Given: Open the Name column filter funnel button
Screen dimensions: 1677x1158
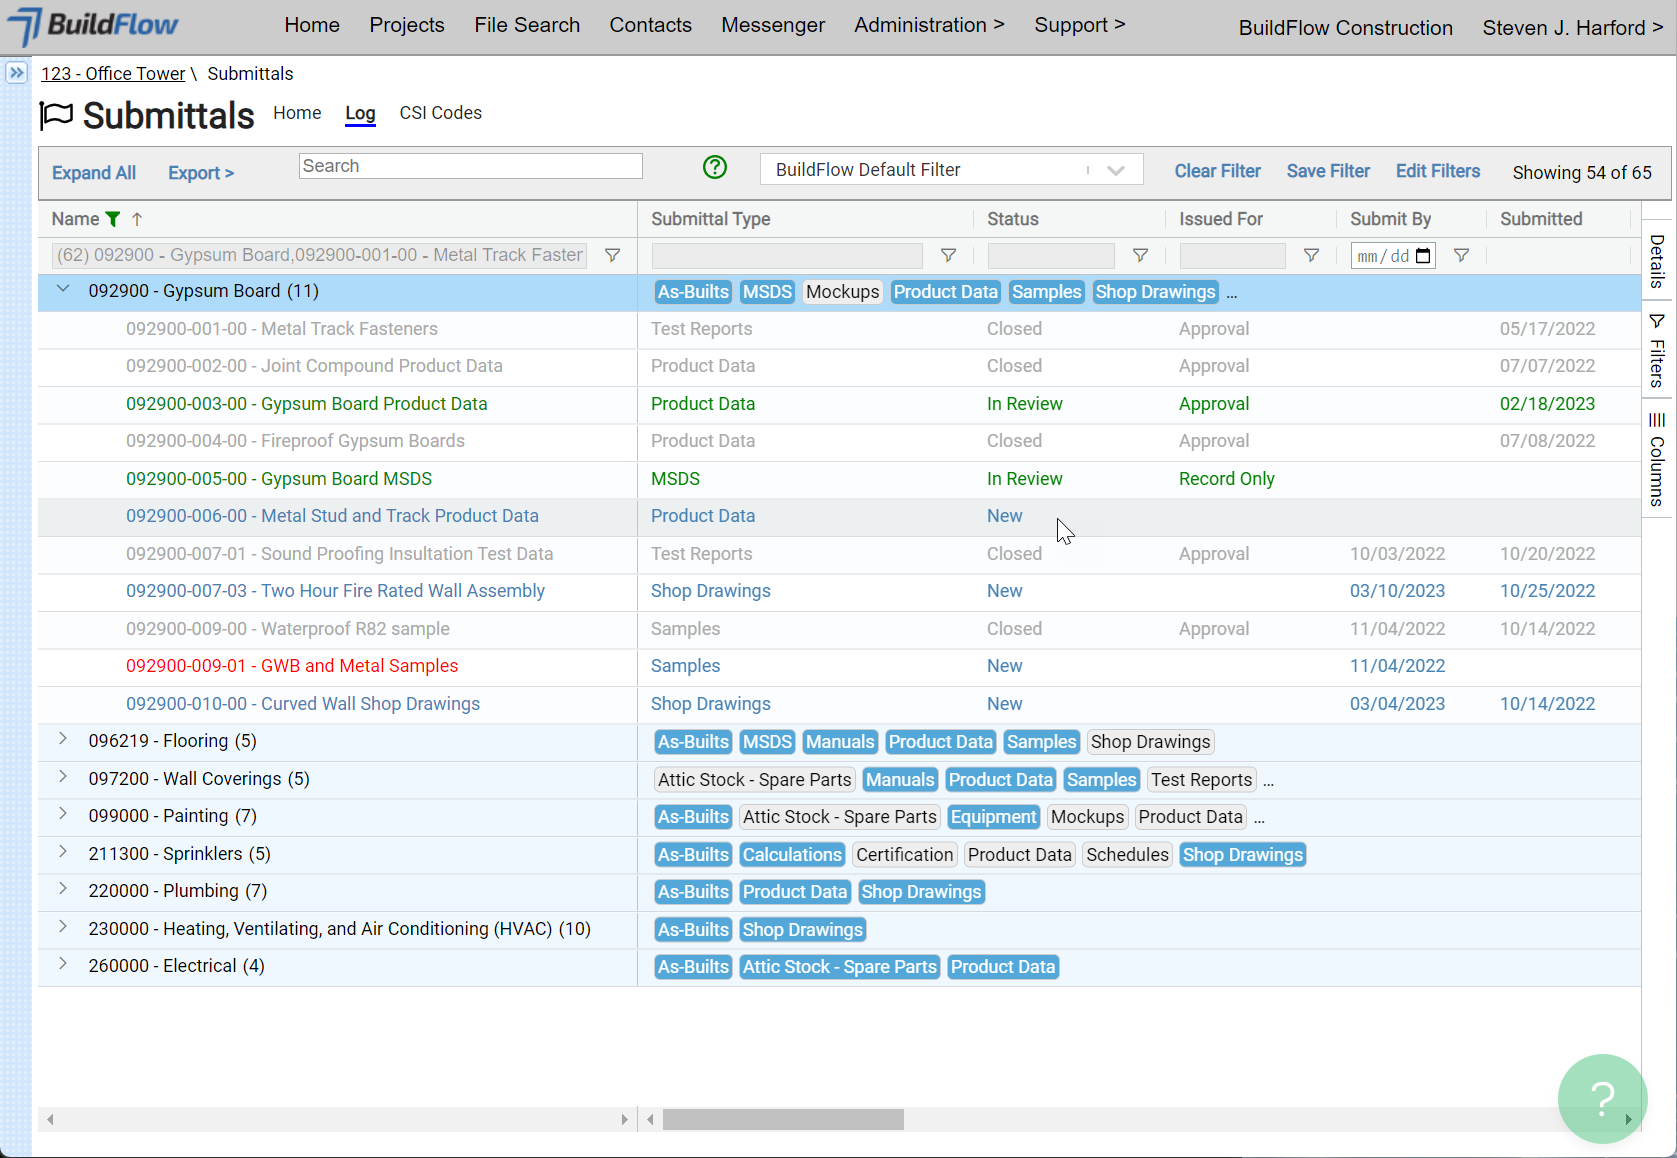Looking at the screenshot, I should 613,256.
